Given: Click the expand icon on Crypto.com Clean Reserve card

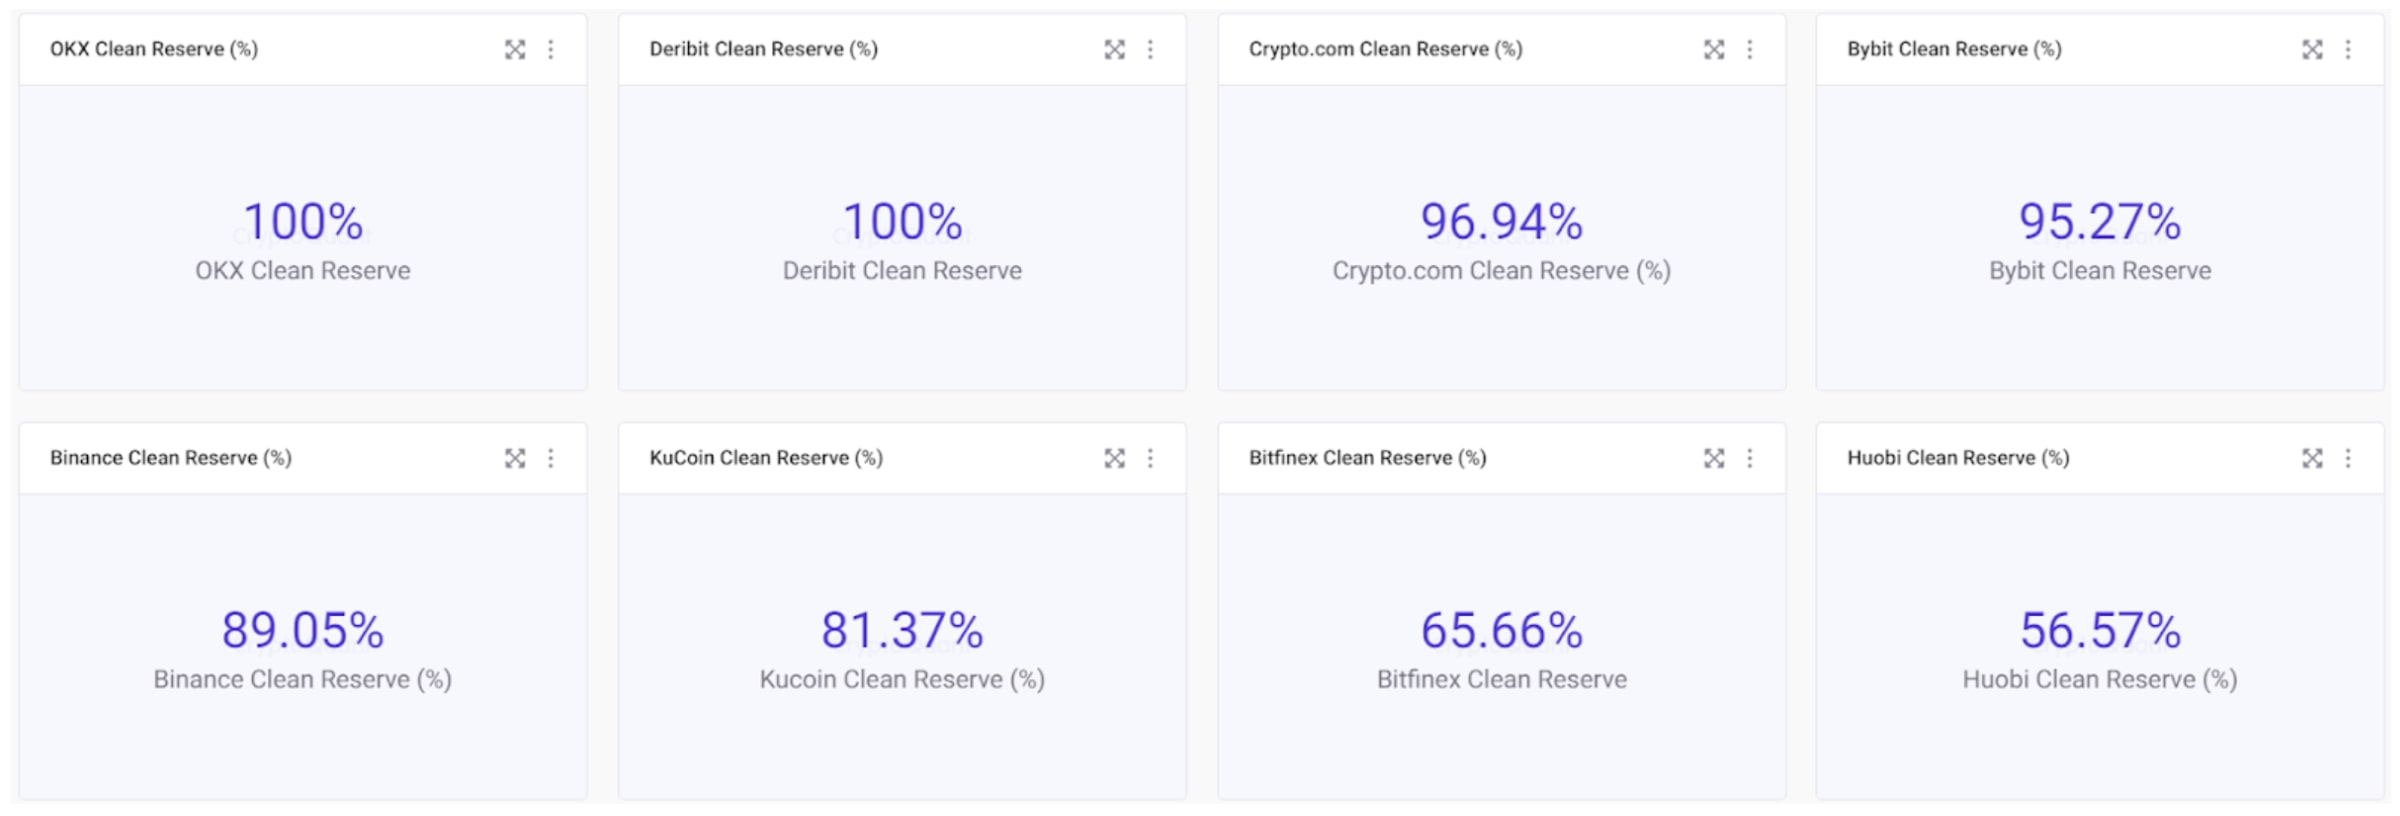Looking at the screenshot, I should click(x=1714, y=49).
